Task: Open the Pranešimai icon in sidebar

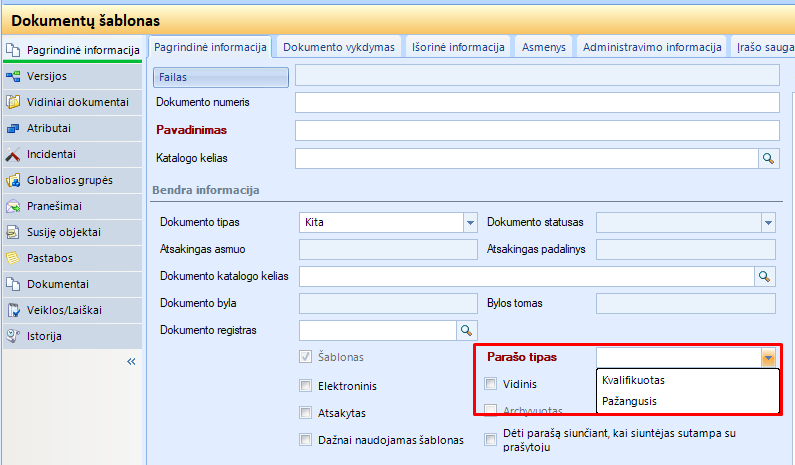Action: point(13,206)
